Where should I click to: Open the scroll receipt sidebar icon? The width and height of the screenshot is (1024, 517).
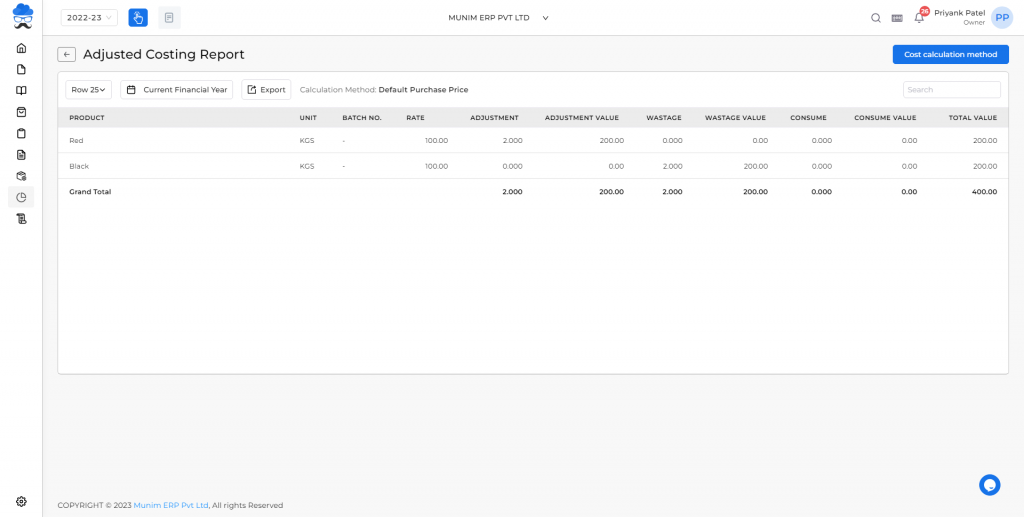coord(21,219)
